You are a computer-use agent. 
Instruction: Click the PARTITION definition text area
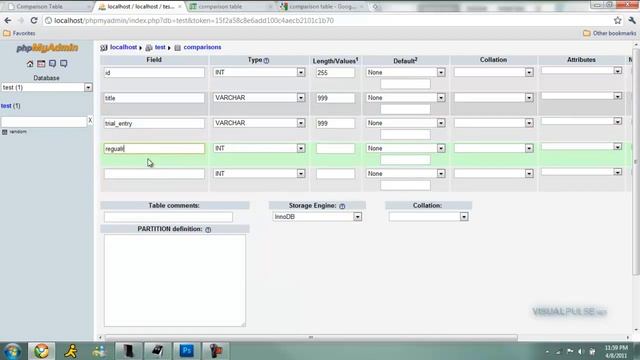coord(175,280)
